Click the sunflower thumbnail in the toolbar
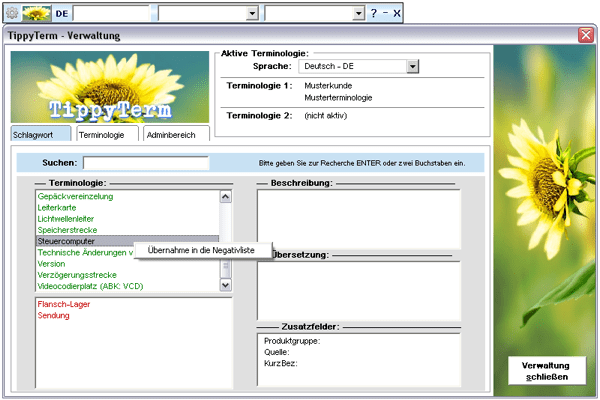 [x=36, y=14]
